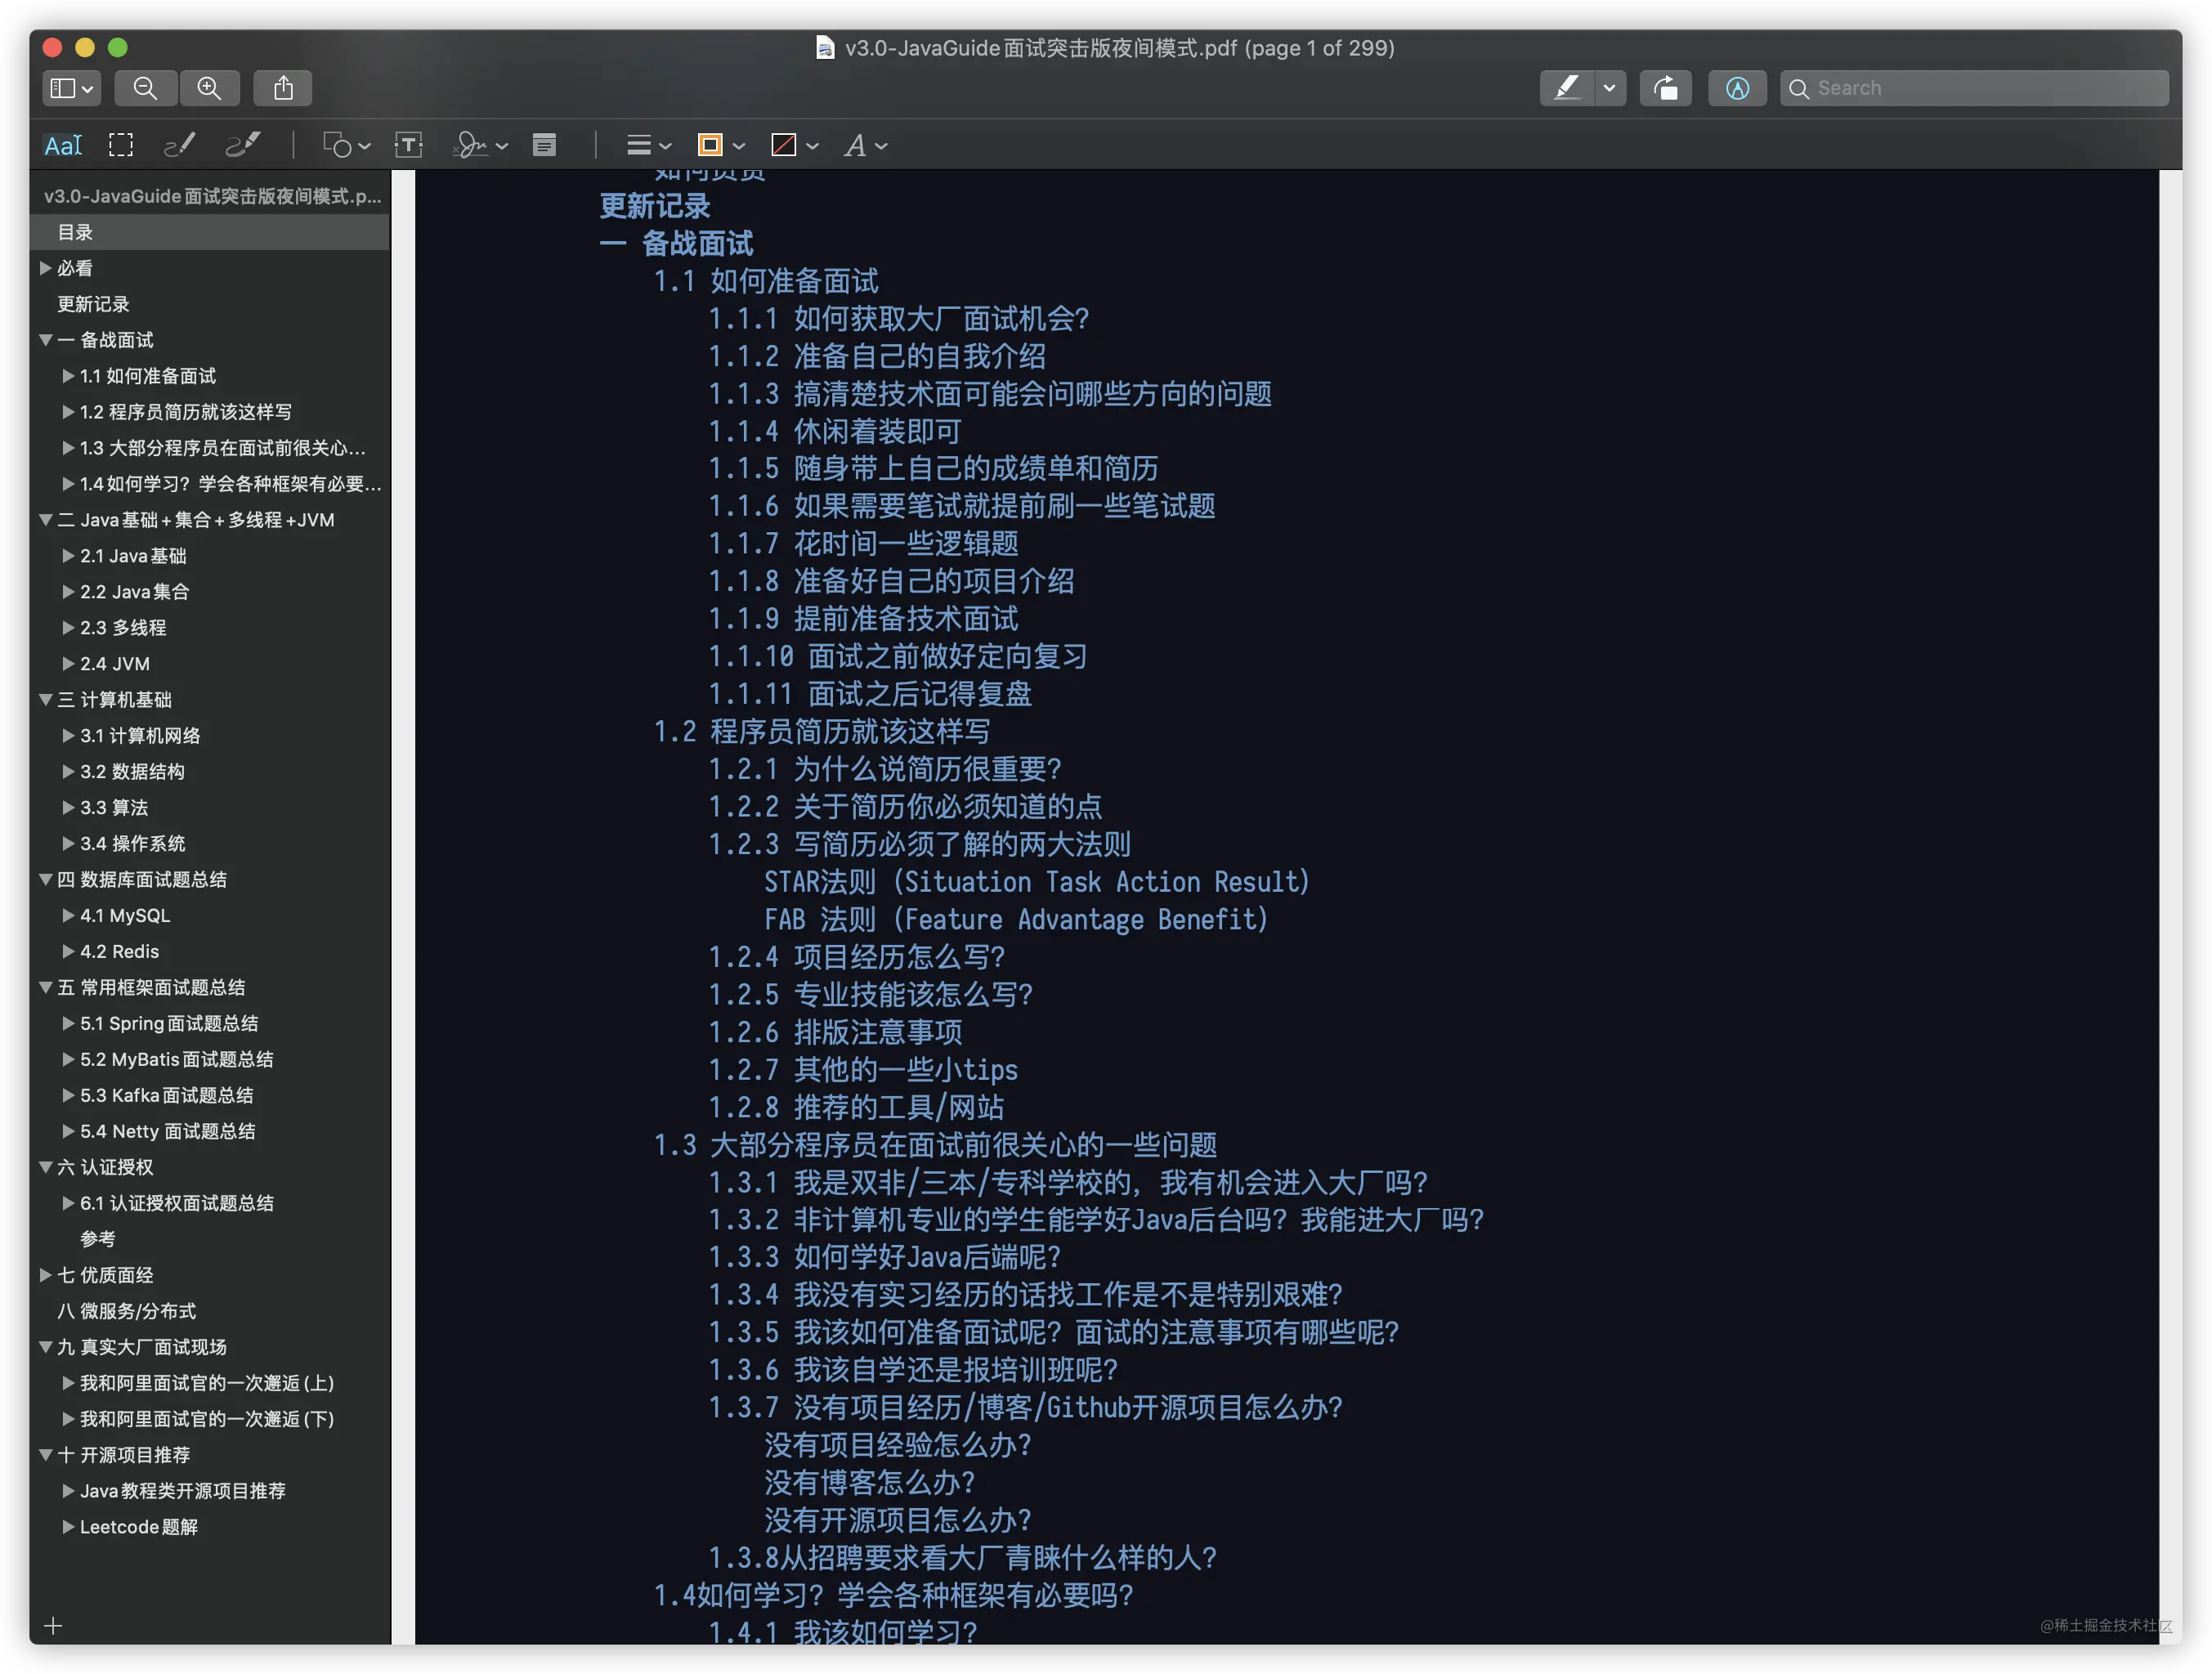Open link 1.4如何学习?学会各种框架有必要吗?
Image resolution: width=2212 pixels, height=1674 pixels.
[x=894, y=1595]
